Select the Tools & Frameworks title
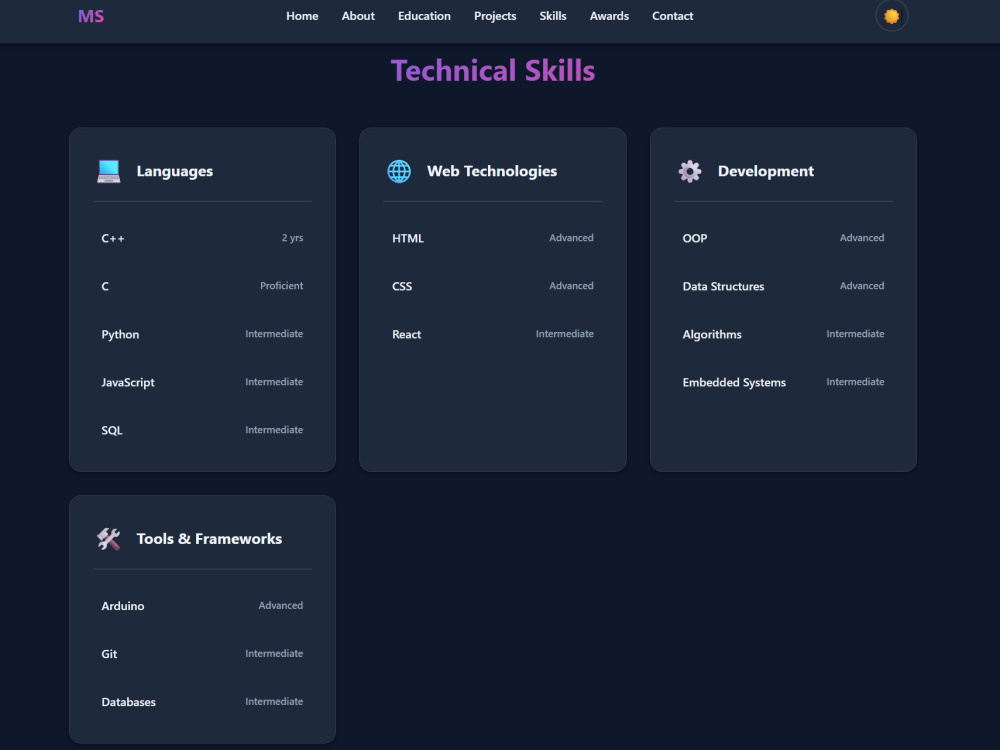The image size is (1000, 750). pyautogui.click(x=209, y=539)
